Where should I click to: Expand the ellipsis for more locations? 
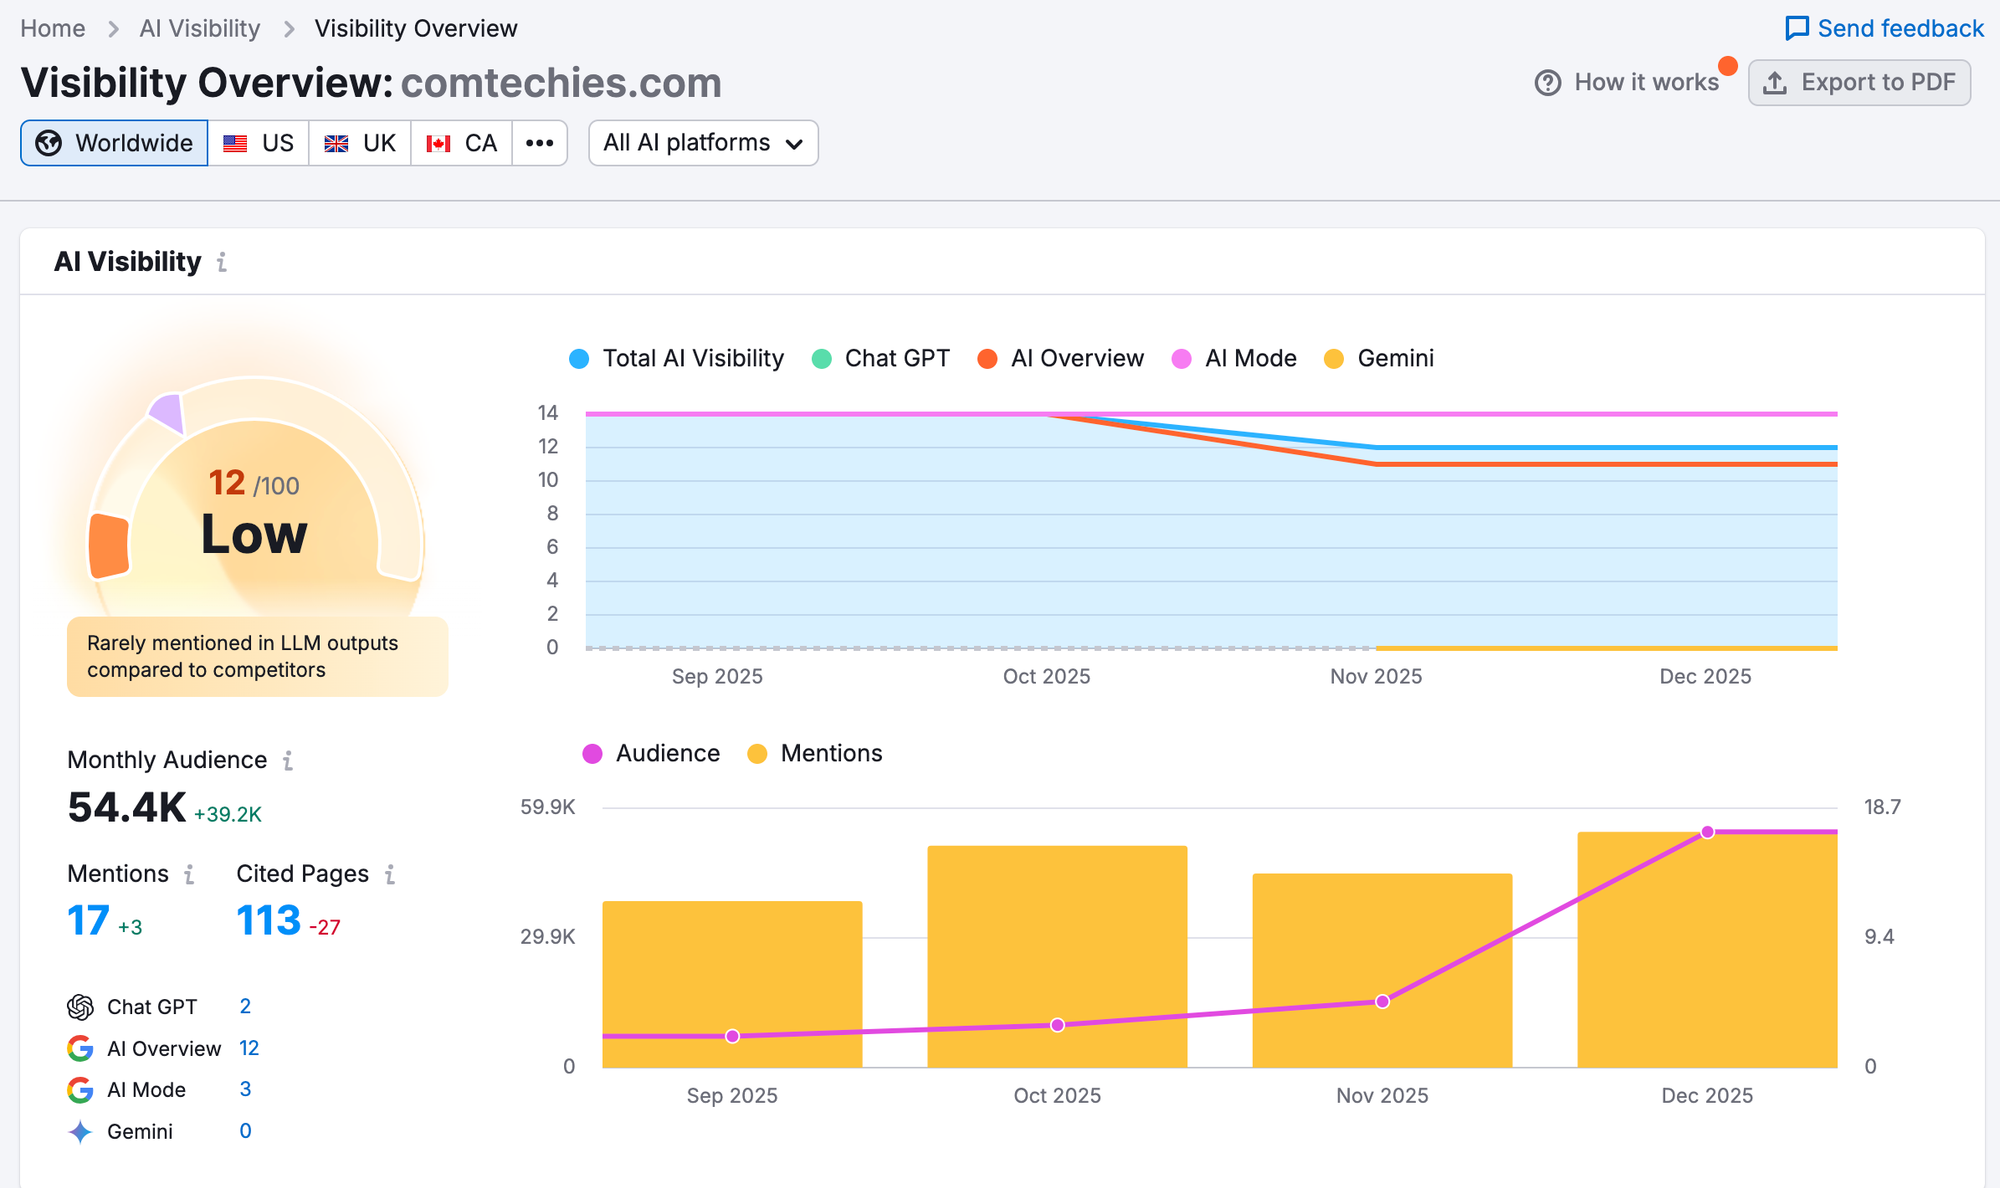pos(540,143)
